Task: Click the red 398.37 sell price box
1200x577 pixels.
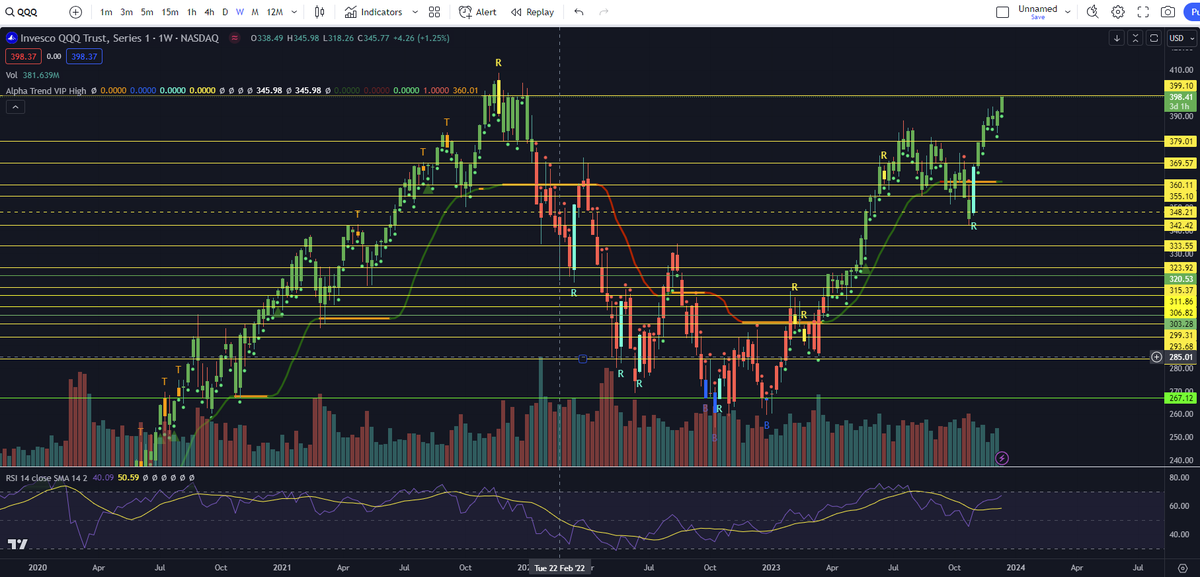Action: click(x=22, y=57)
